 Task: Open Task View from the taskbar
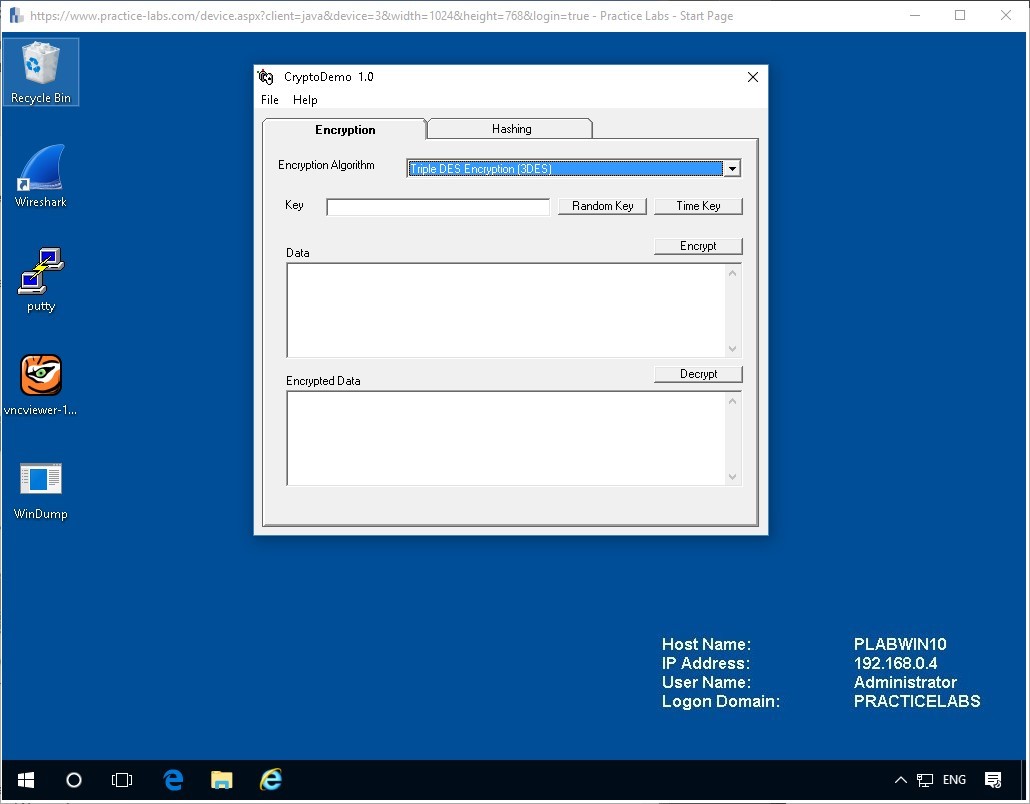coord(122,779)
